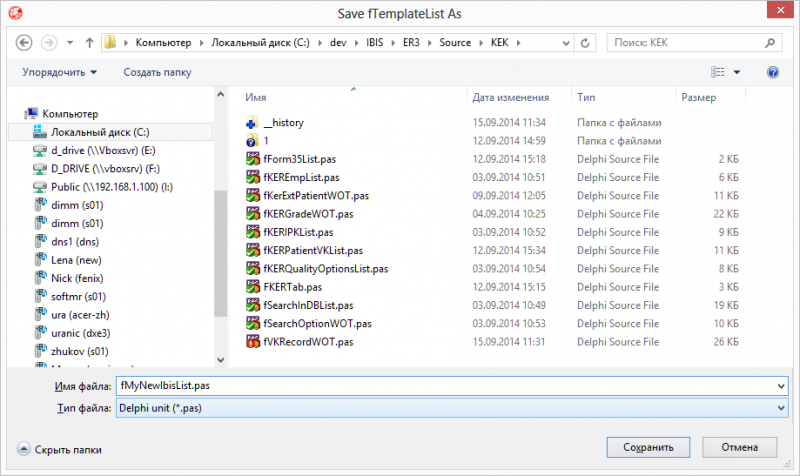The height and width of the screenshot is (476, 800).
Task: Expand the Имя файла dropdown arrow
Action: 779,385
